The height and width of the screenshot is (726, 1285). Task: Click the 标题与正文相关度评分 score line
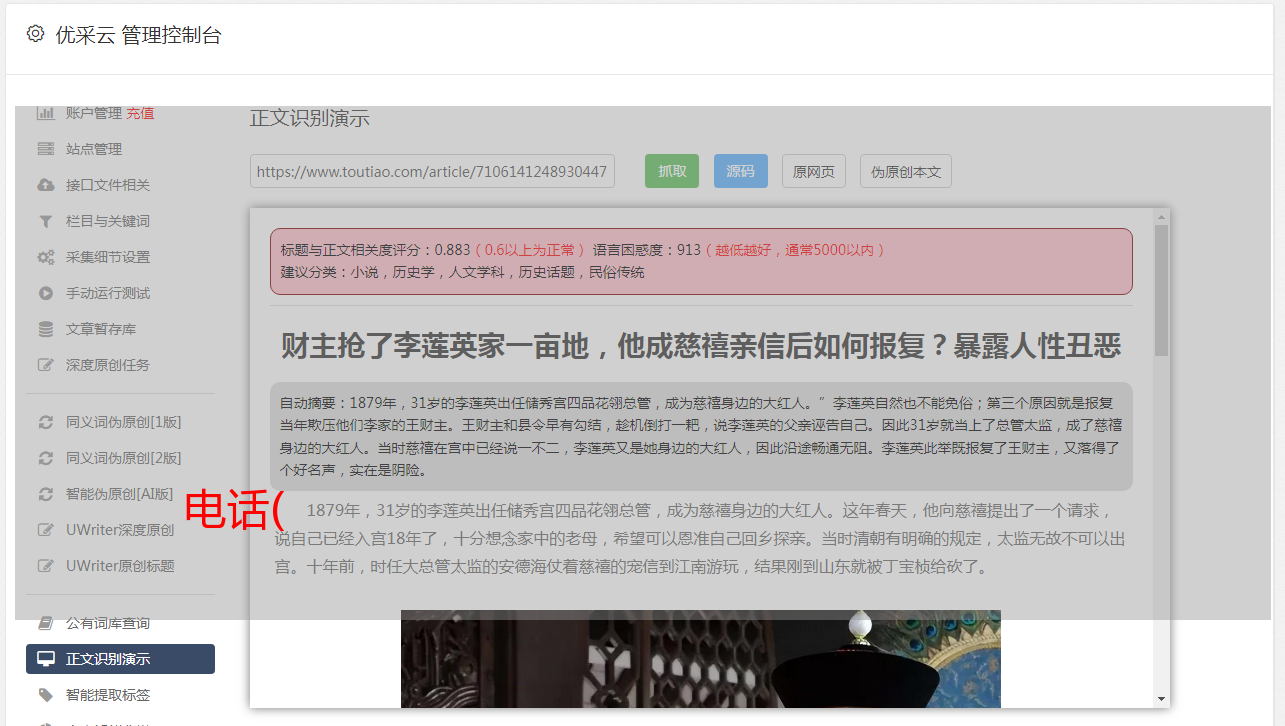(583, 249)
